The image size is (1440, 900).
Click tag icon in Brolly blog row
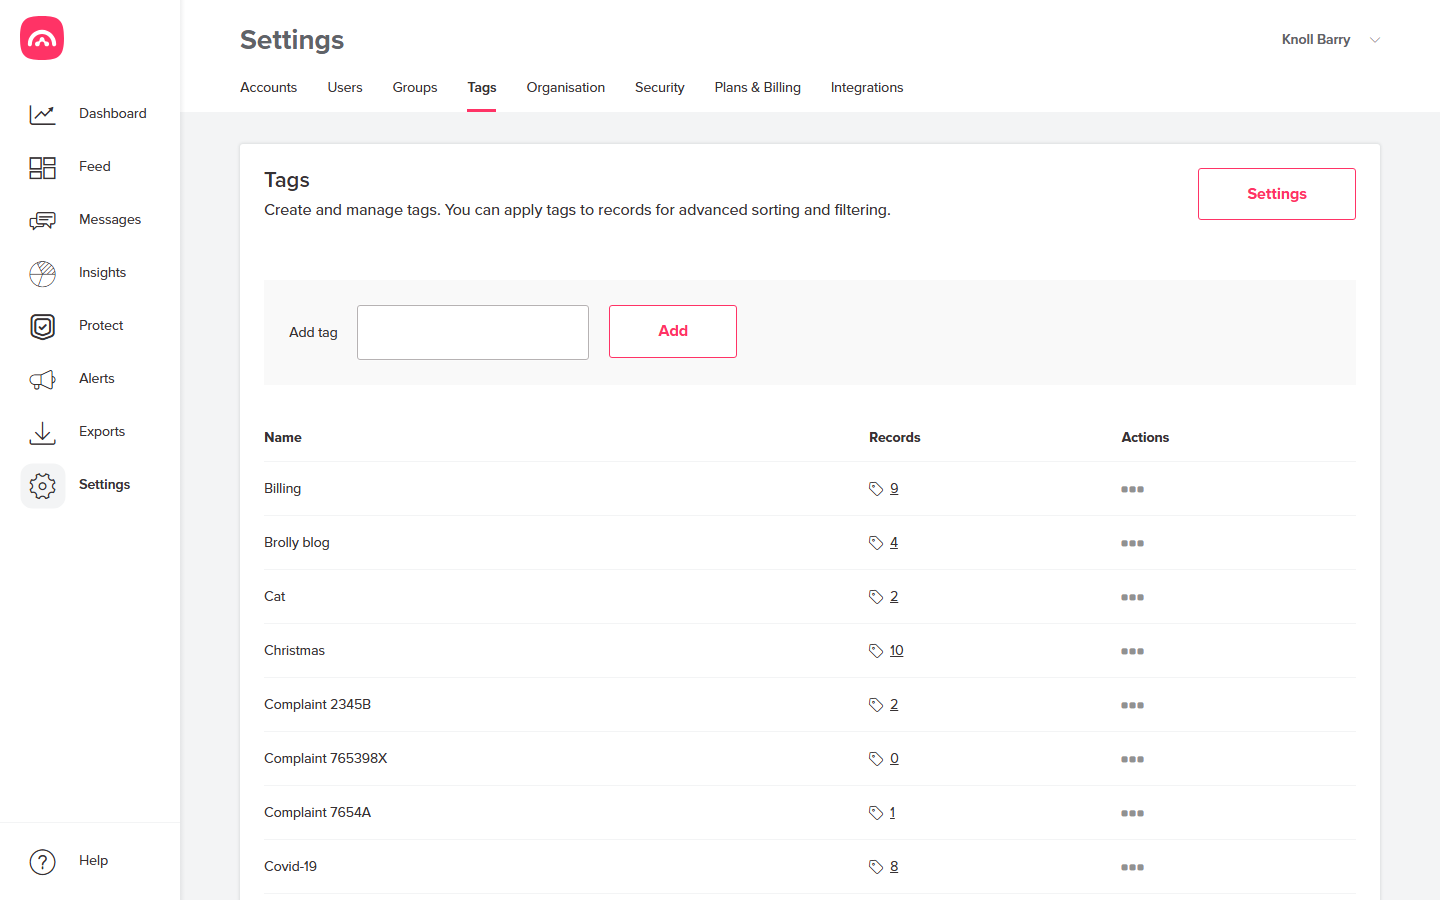(876, 543)
